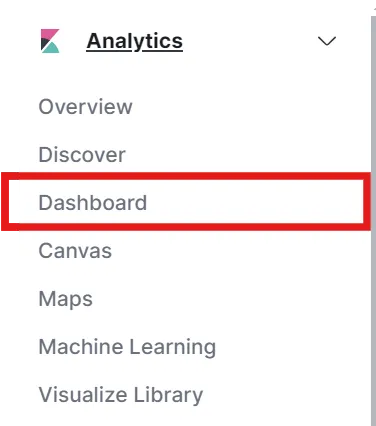Click the Discover nav link

point(82,155)
